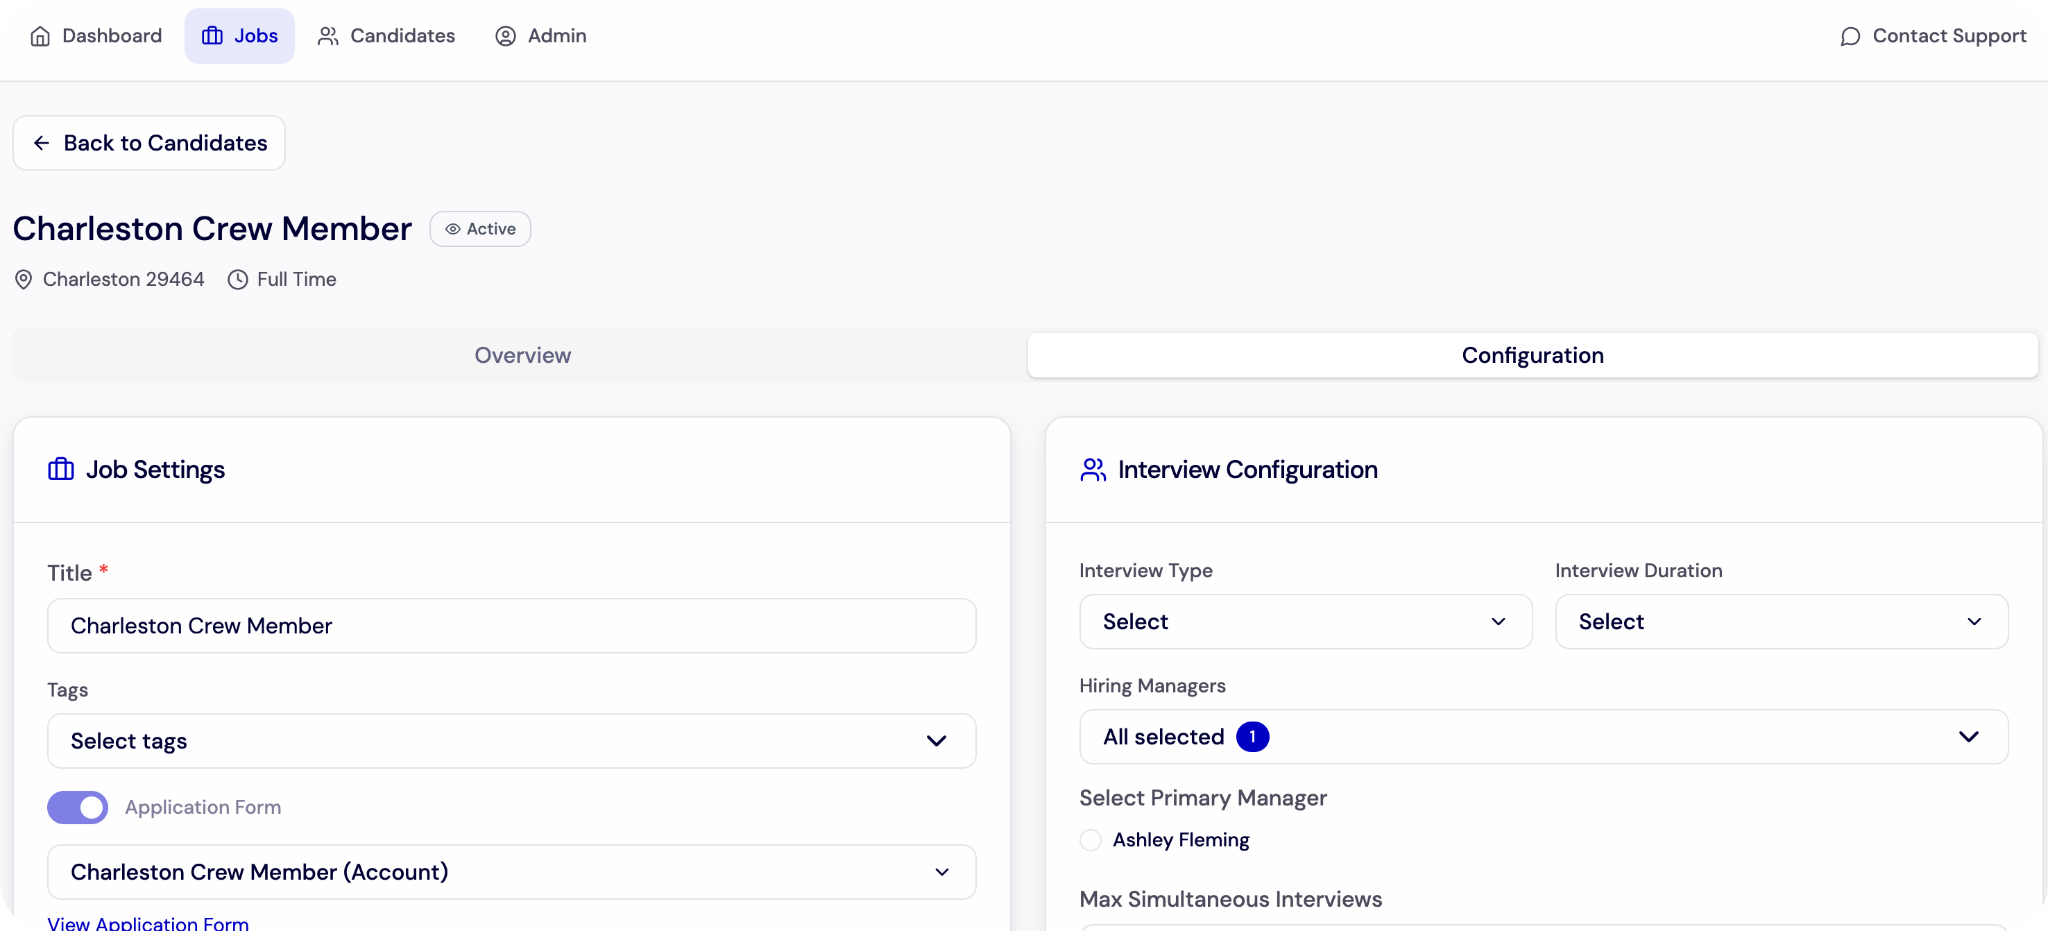Screen dimensions: 2048x931
Task: Click the clock icon beside Full Time
Action: [x=238, y=280]
